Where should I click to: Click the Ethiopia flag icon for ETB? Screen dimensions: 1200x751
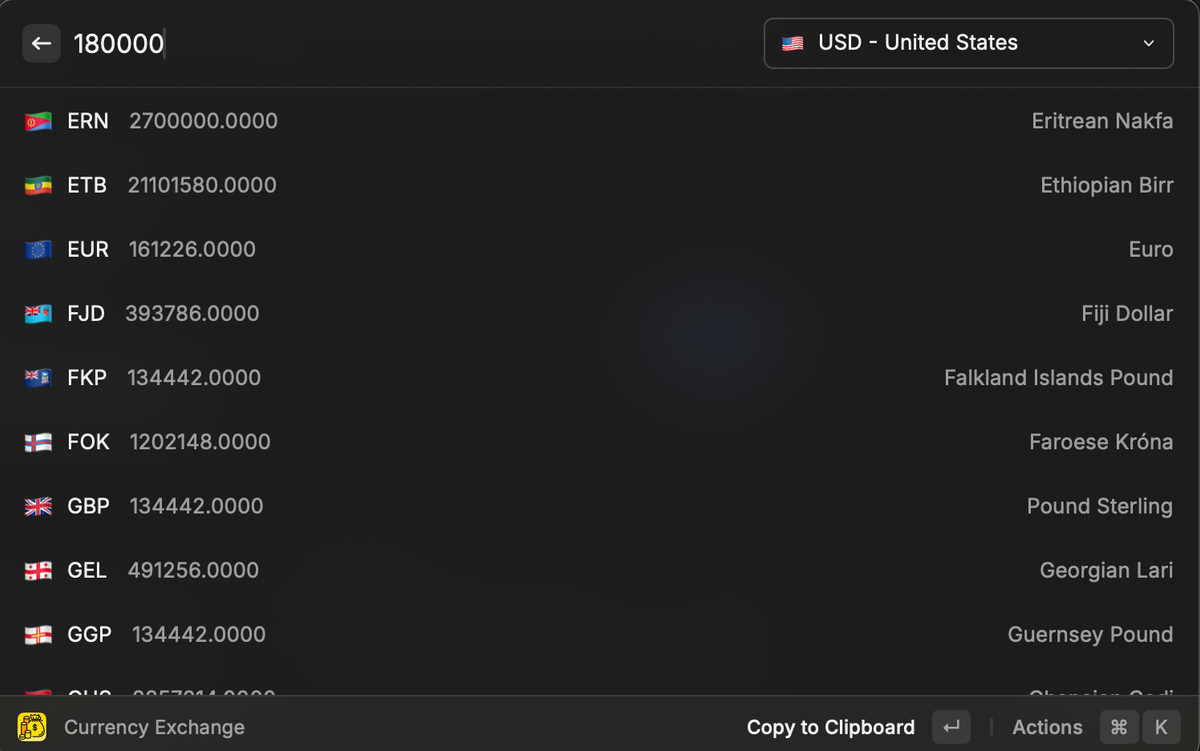point(38,186)
